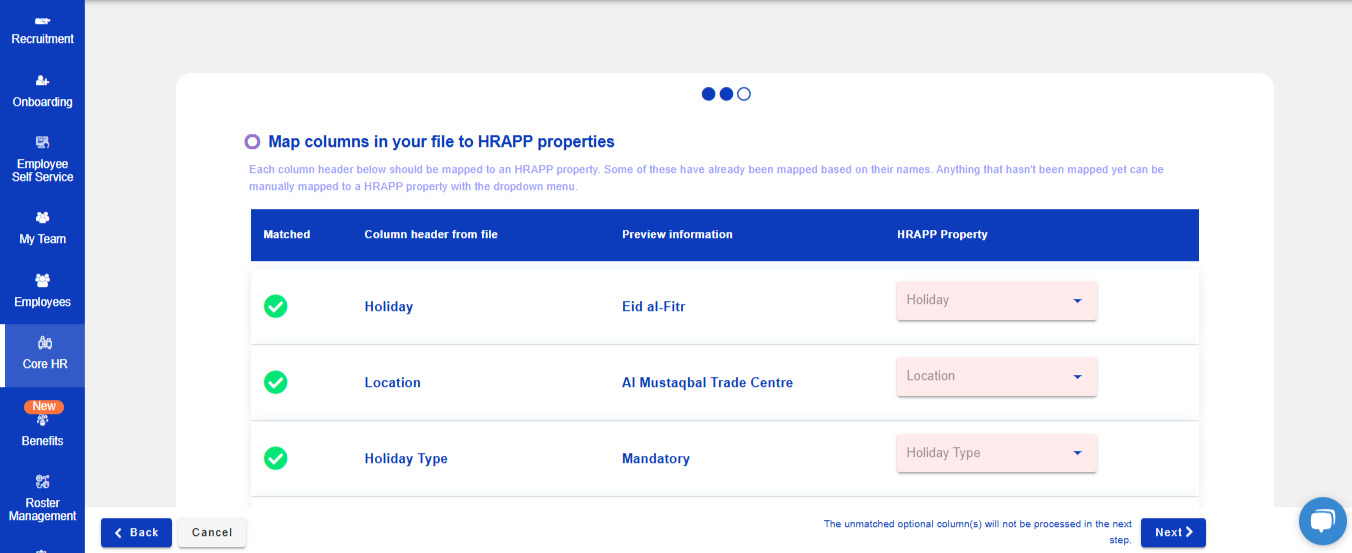Click the first step progress dot
Screen dimensions: 1352x553
(708, 94)
